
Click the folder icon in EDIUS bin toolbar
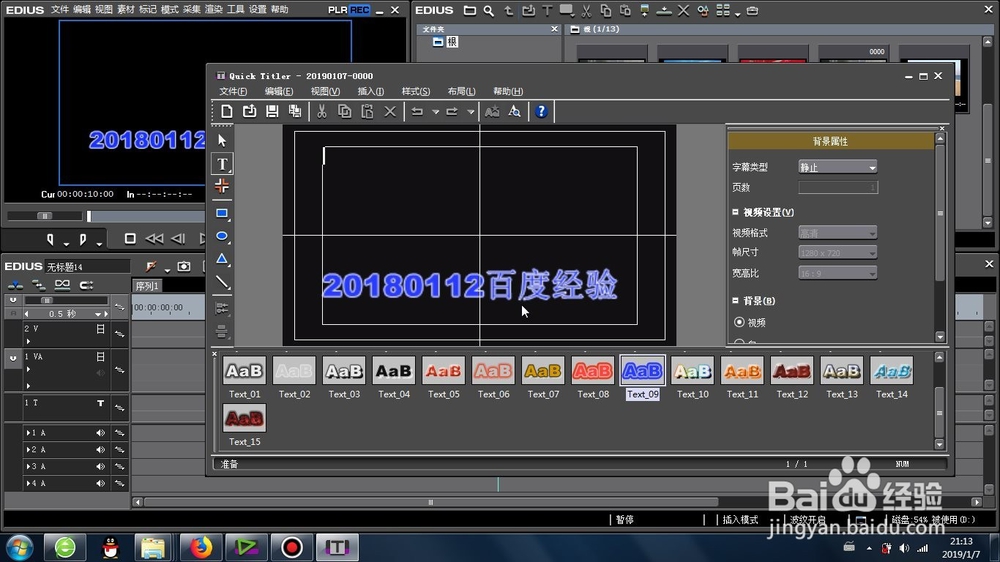click(470, 10)
